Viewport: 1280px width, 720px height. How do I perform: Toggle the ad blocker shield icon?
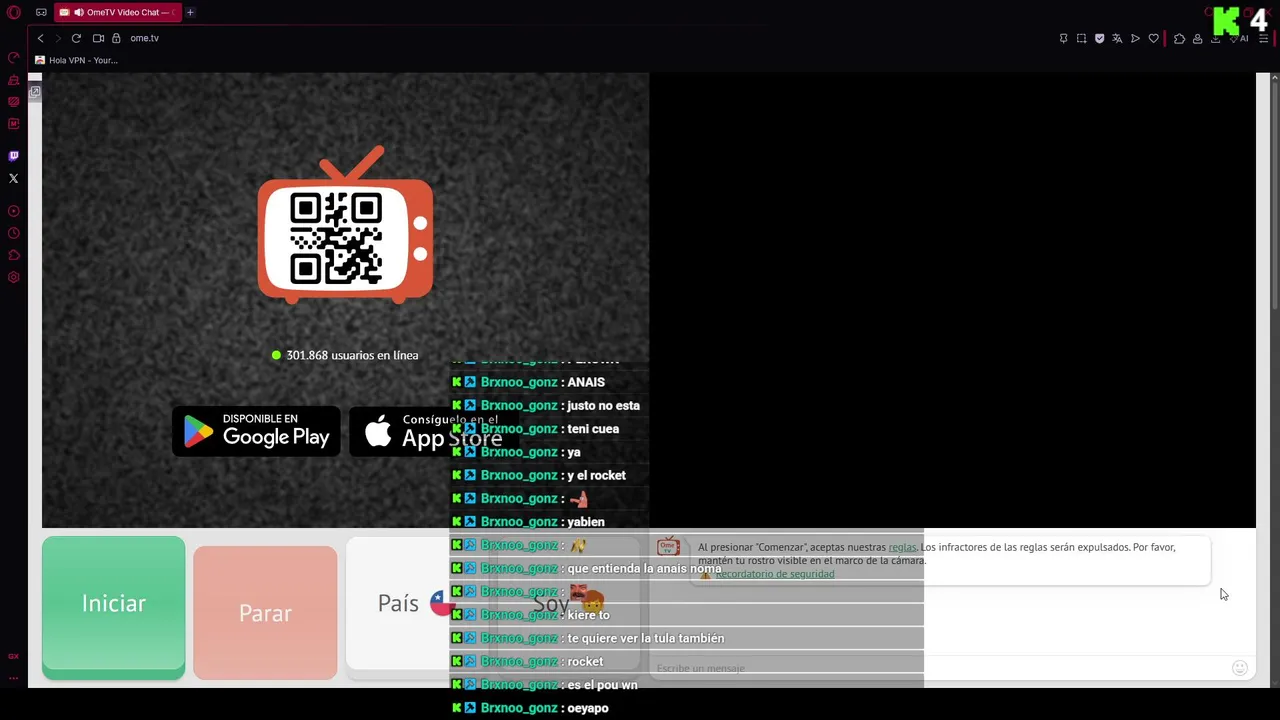coord(1099,38)
